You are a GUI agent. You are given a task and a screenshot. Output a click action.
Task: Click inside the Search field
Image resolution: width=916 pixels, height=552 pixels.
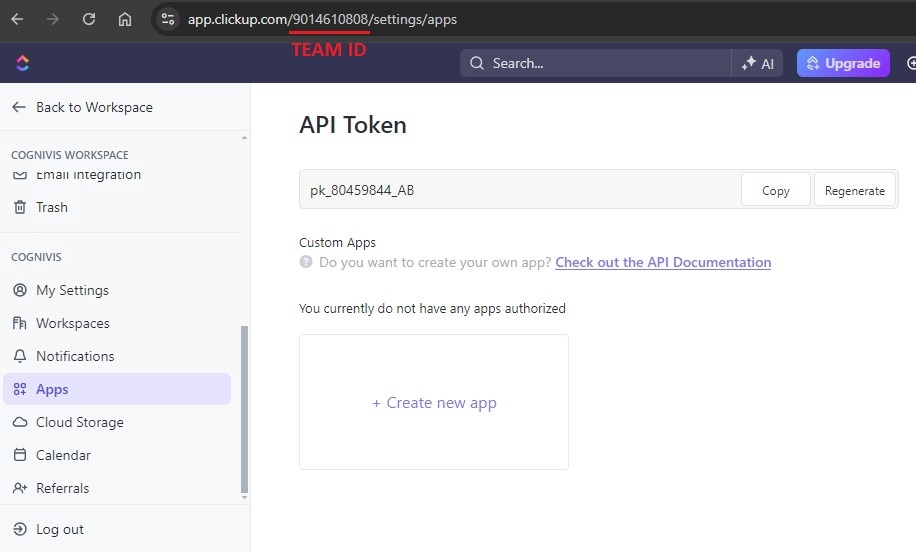point(600,63)
